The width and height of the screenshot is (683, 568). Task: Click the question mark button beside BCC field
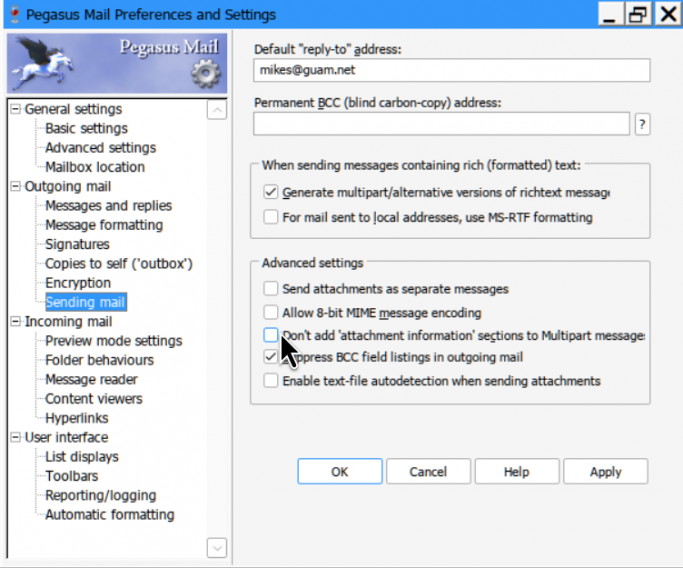click(x=642, y=125)
